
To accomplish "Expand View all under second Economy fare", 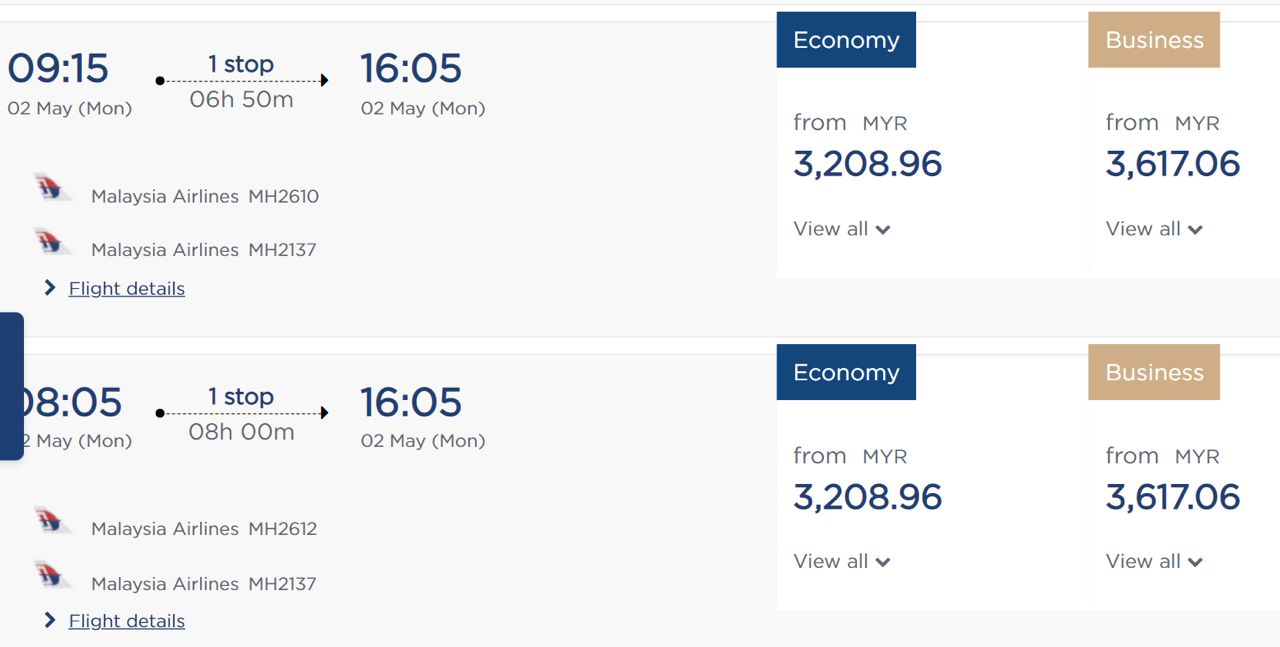I will click(841, 562).
